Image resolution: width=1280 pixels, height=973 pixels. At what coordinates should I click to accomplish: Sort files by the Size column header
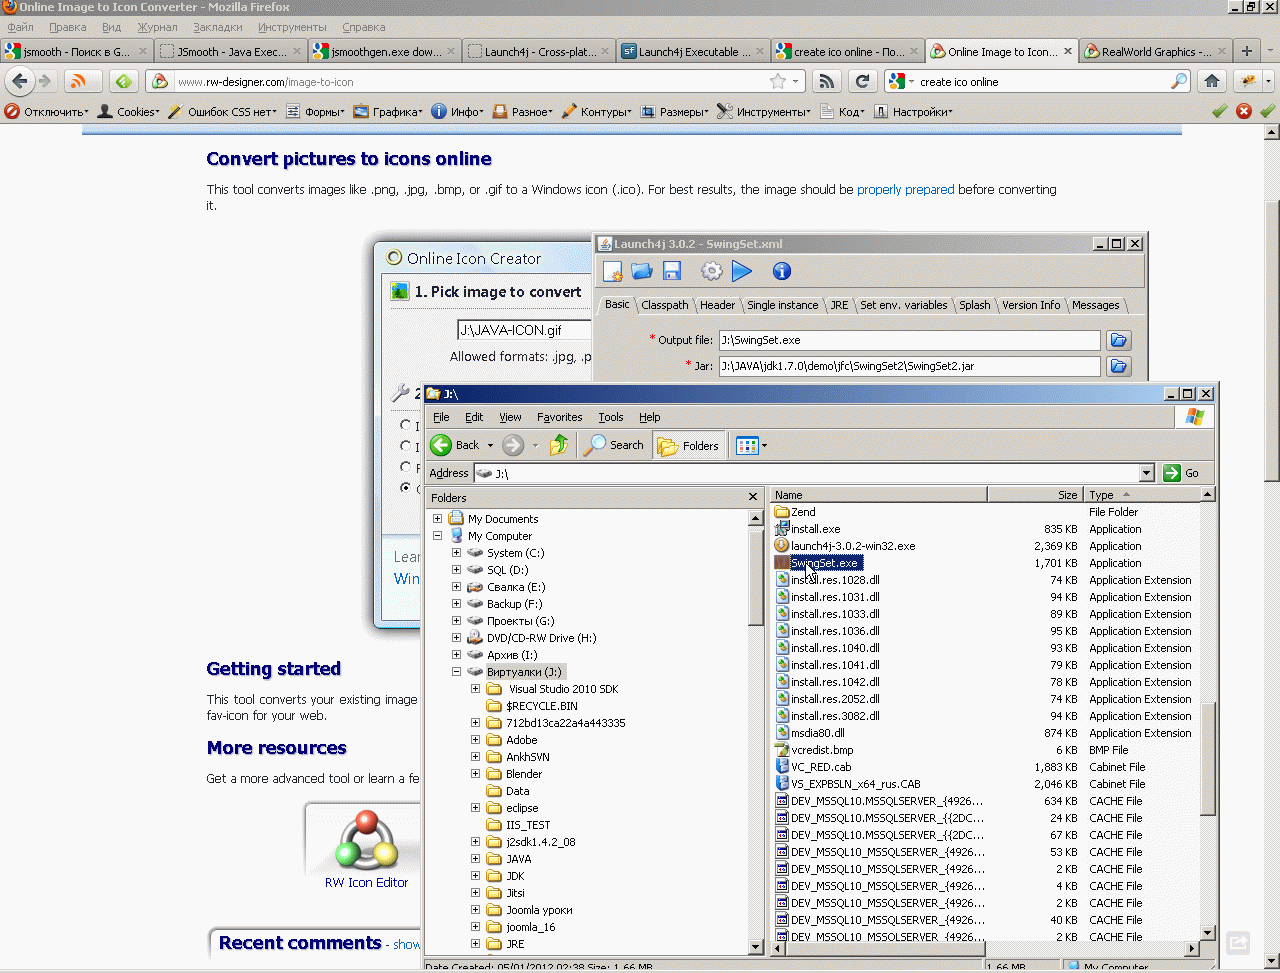[1034, 495]
